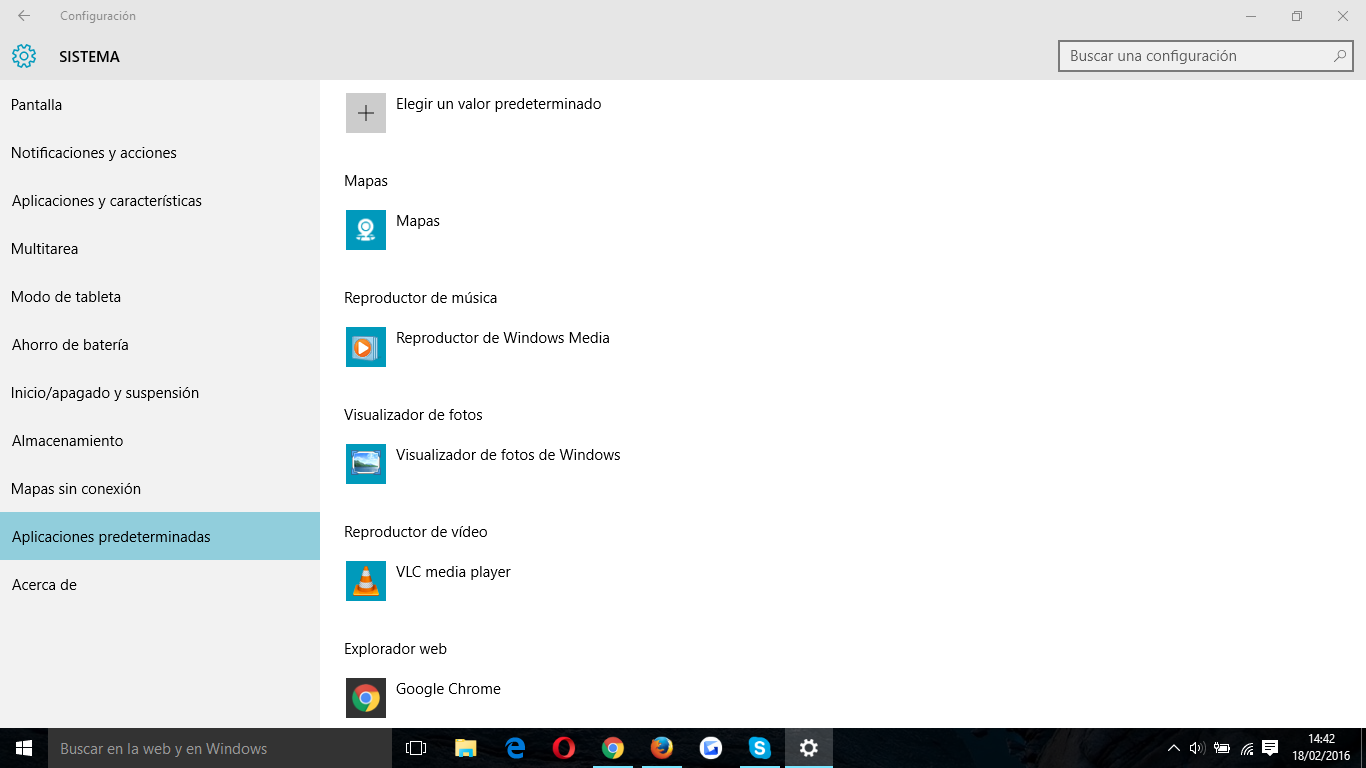Click the 'Reproductor de música' heading
The image size is (1366, 768).
(420, 298)
